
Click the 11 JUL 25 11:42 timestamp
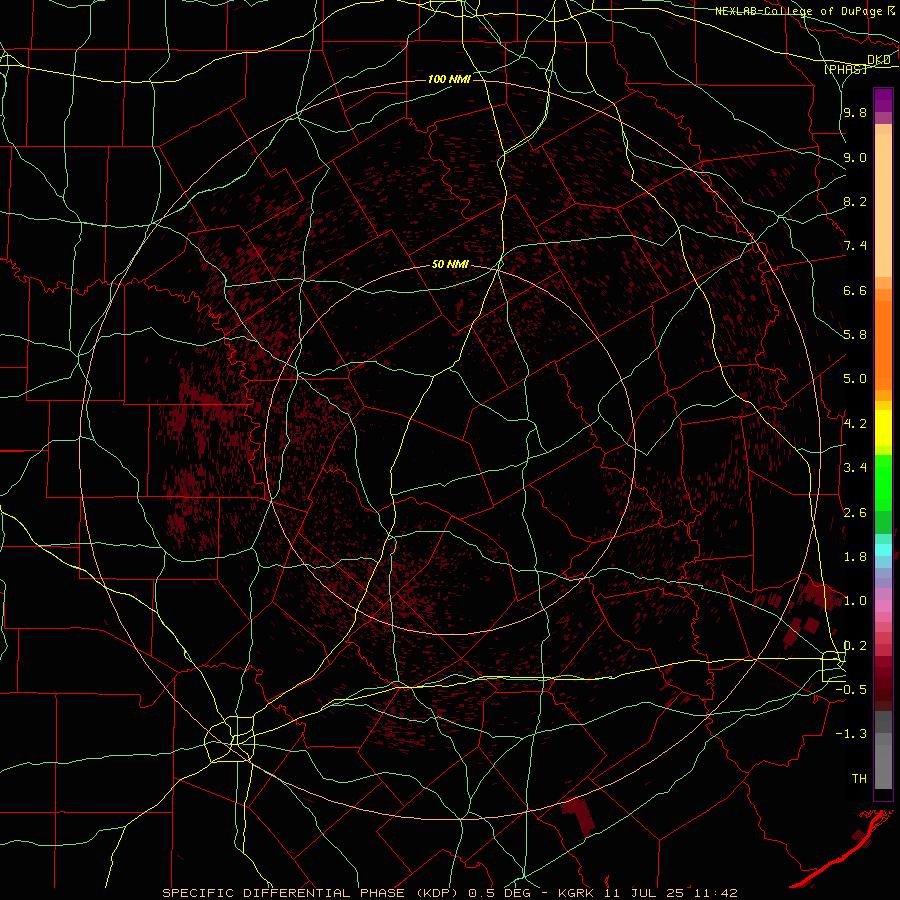[671, 893]
